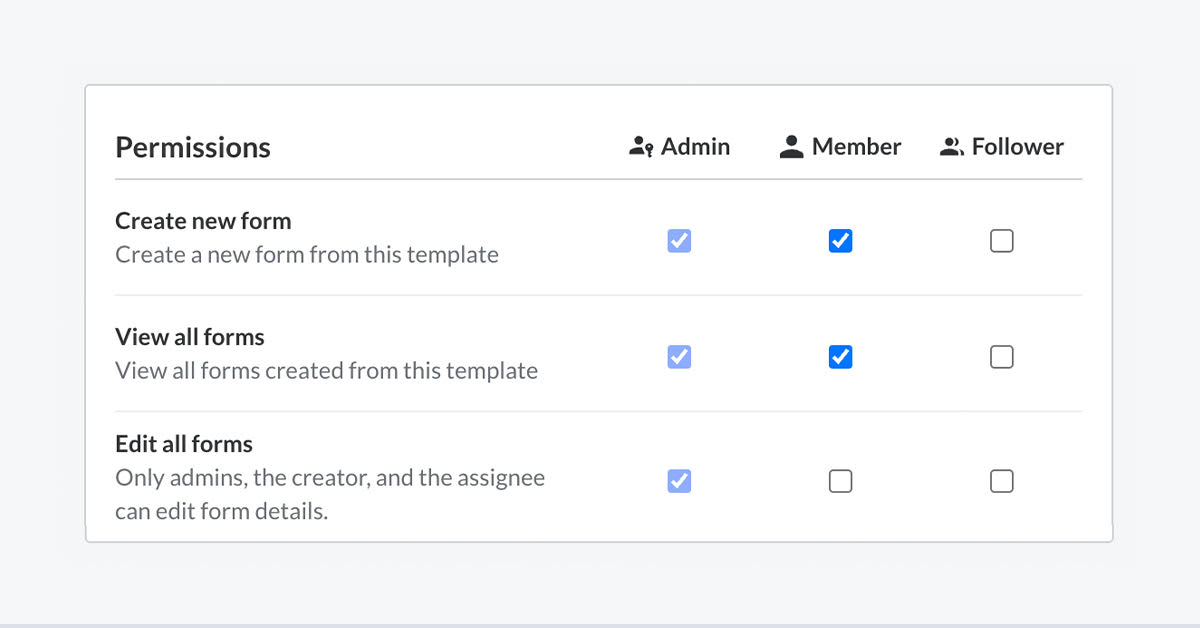The image size is (1200, 628).
Task: Enable Edit all forms for Member
Action: click(840, 481)
